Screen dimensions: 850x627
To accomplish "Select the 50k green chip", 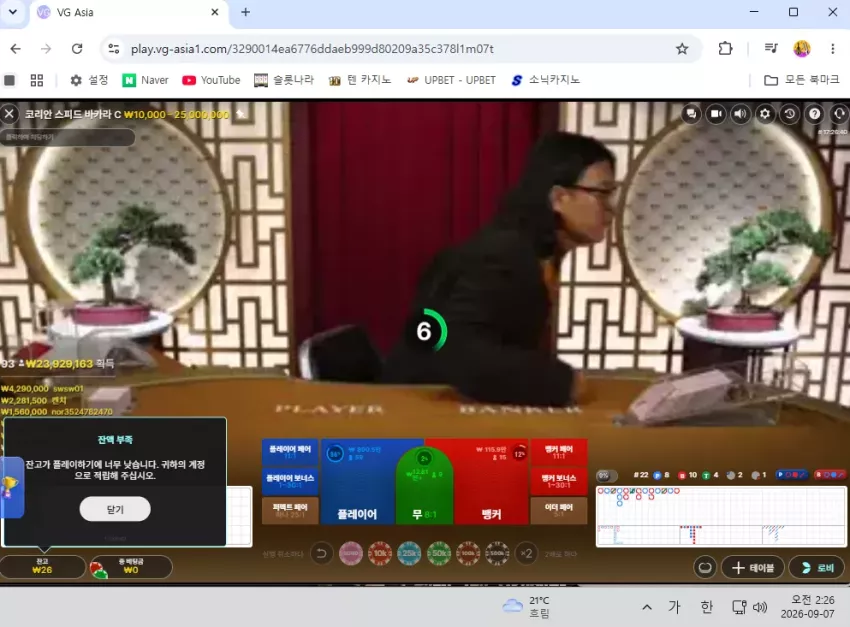I will tap(439, 554).
